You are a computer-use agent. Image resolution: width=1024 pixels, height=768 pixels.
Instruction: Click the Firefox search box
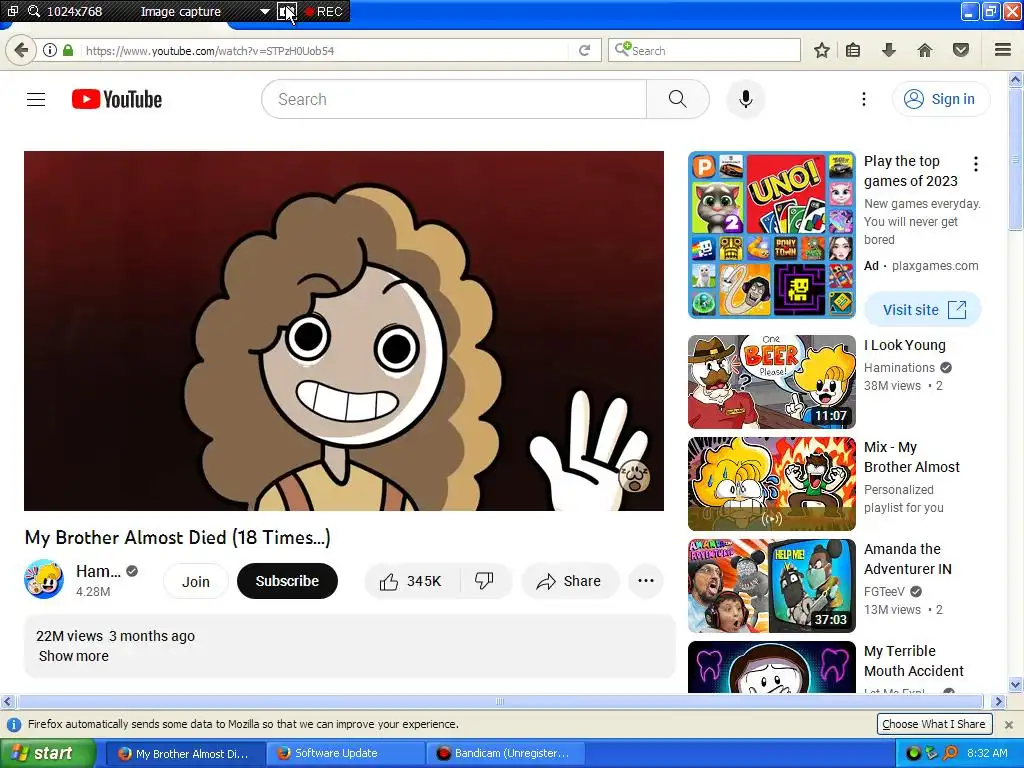704,50
